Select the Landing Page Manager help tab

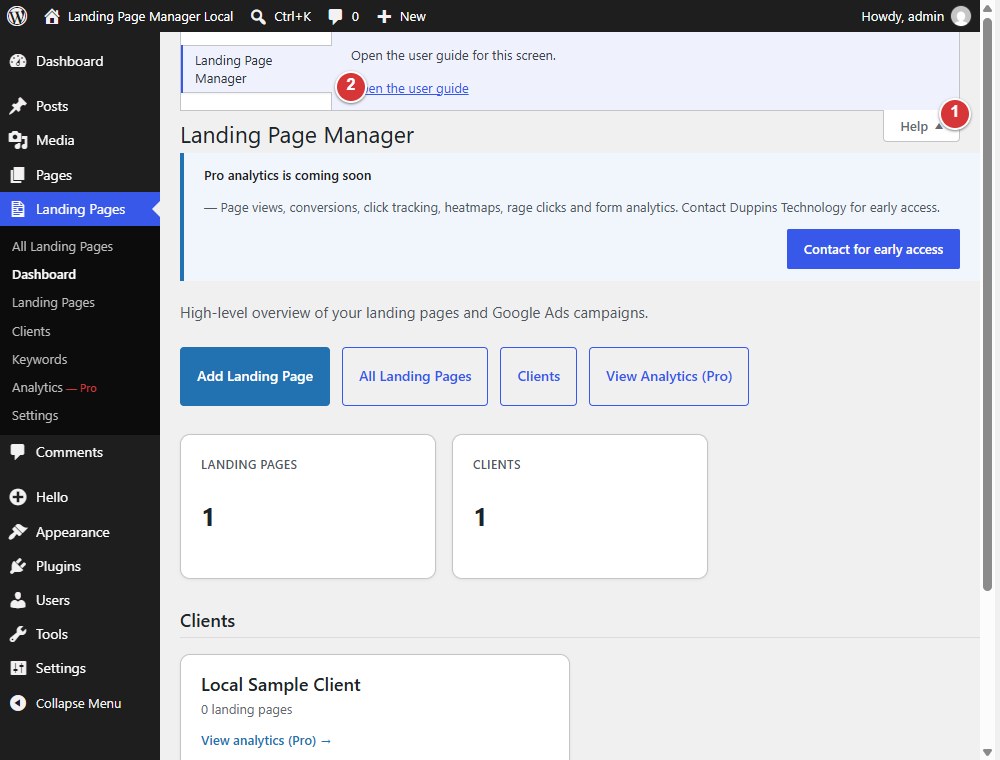pyautogui.click(x=256, y=69)
